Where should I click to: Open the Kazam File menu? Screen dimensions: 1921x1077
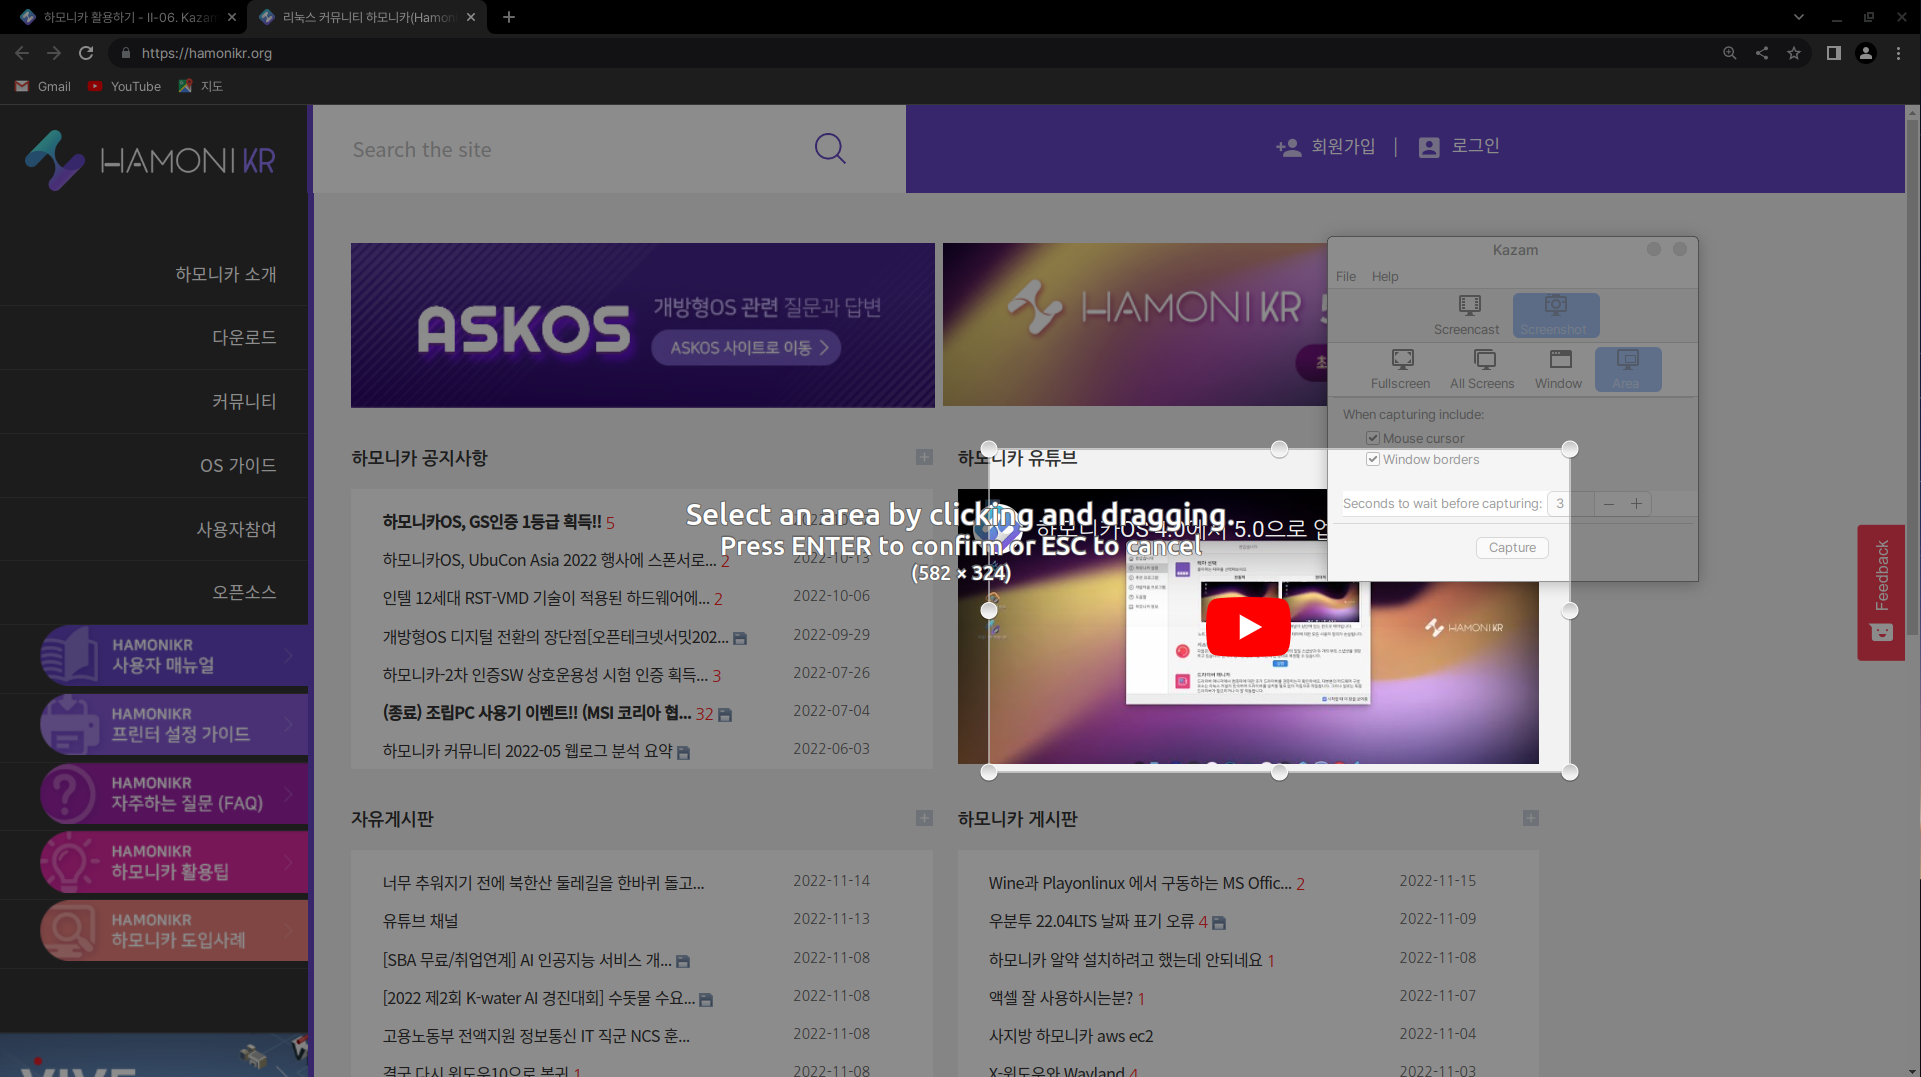coord(1346,276)
